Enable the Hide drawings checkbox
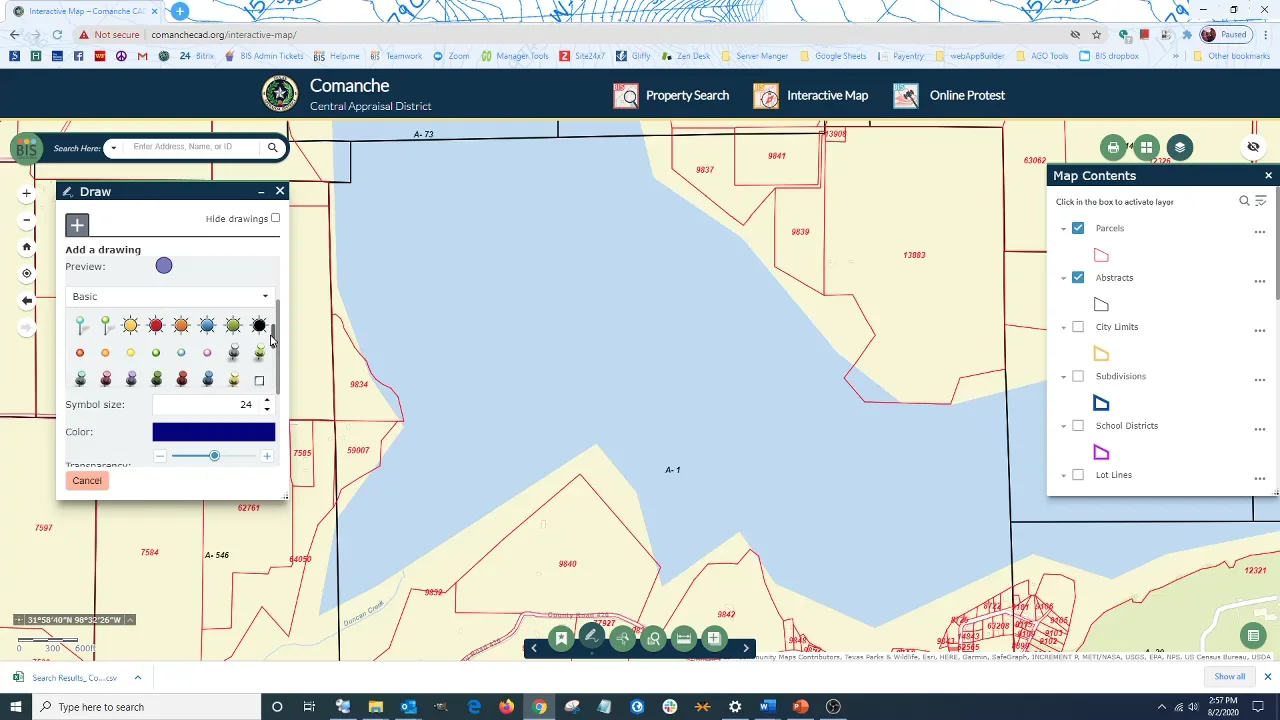1280x720 pixels. tap(275, 218)
